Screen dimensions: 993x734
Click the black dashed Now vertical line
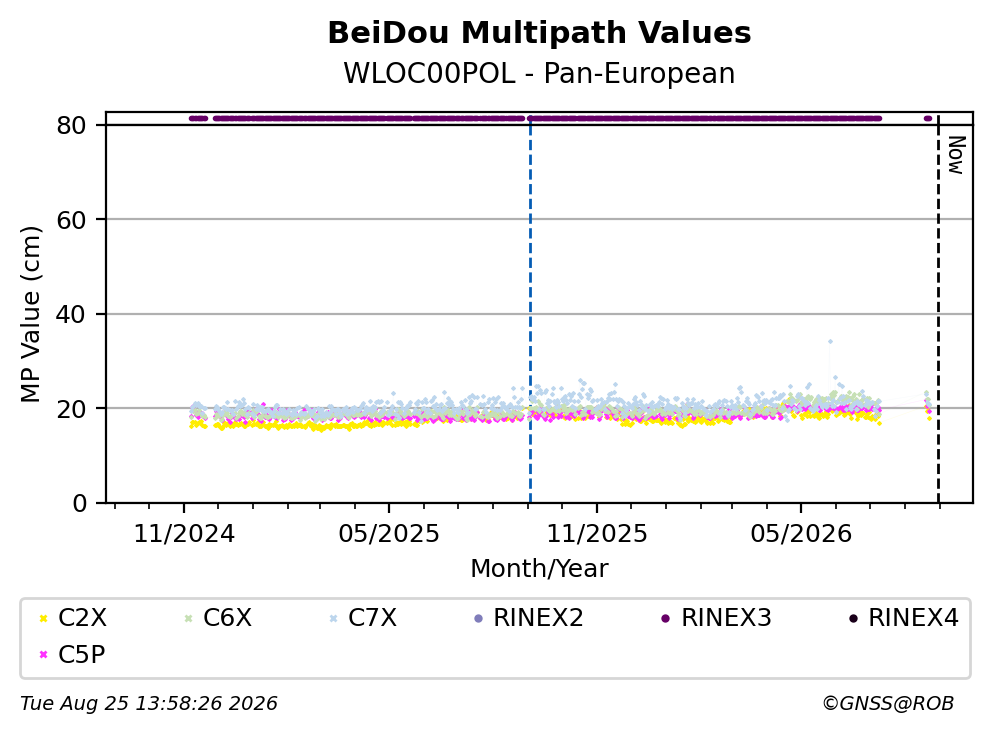[x=939, y=308]
